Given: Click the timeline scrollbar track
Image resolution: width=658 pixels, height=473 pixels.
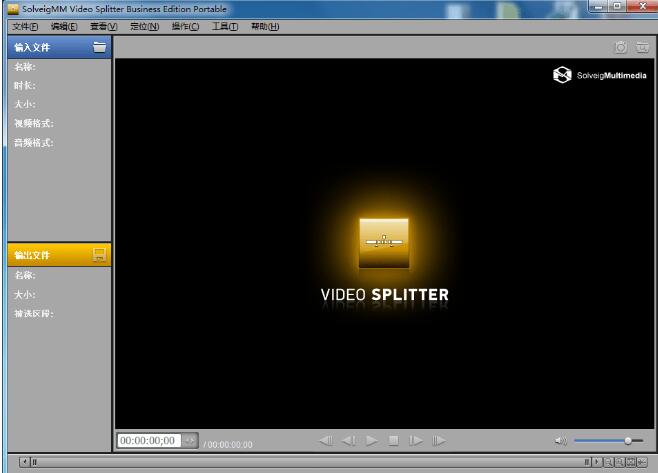Looking at the screenshot, I should [311, 462].
